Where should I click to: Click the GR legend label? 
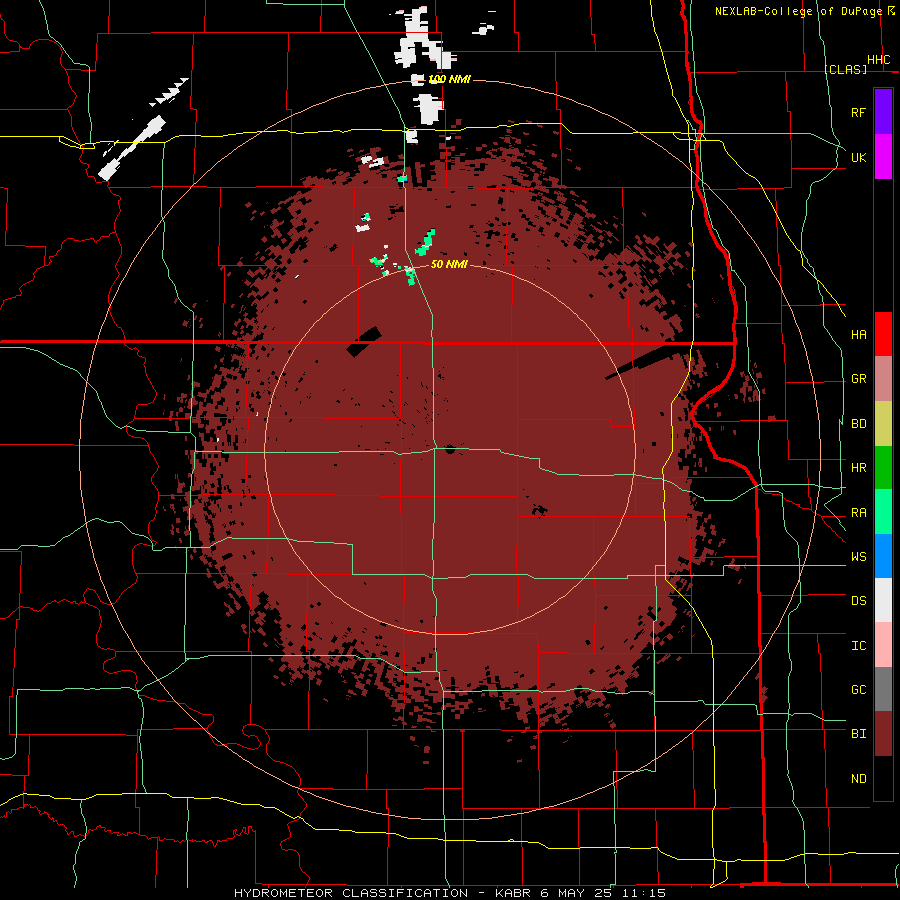coord(859,379)
